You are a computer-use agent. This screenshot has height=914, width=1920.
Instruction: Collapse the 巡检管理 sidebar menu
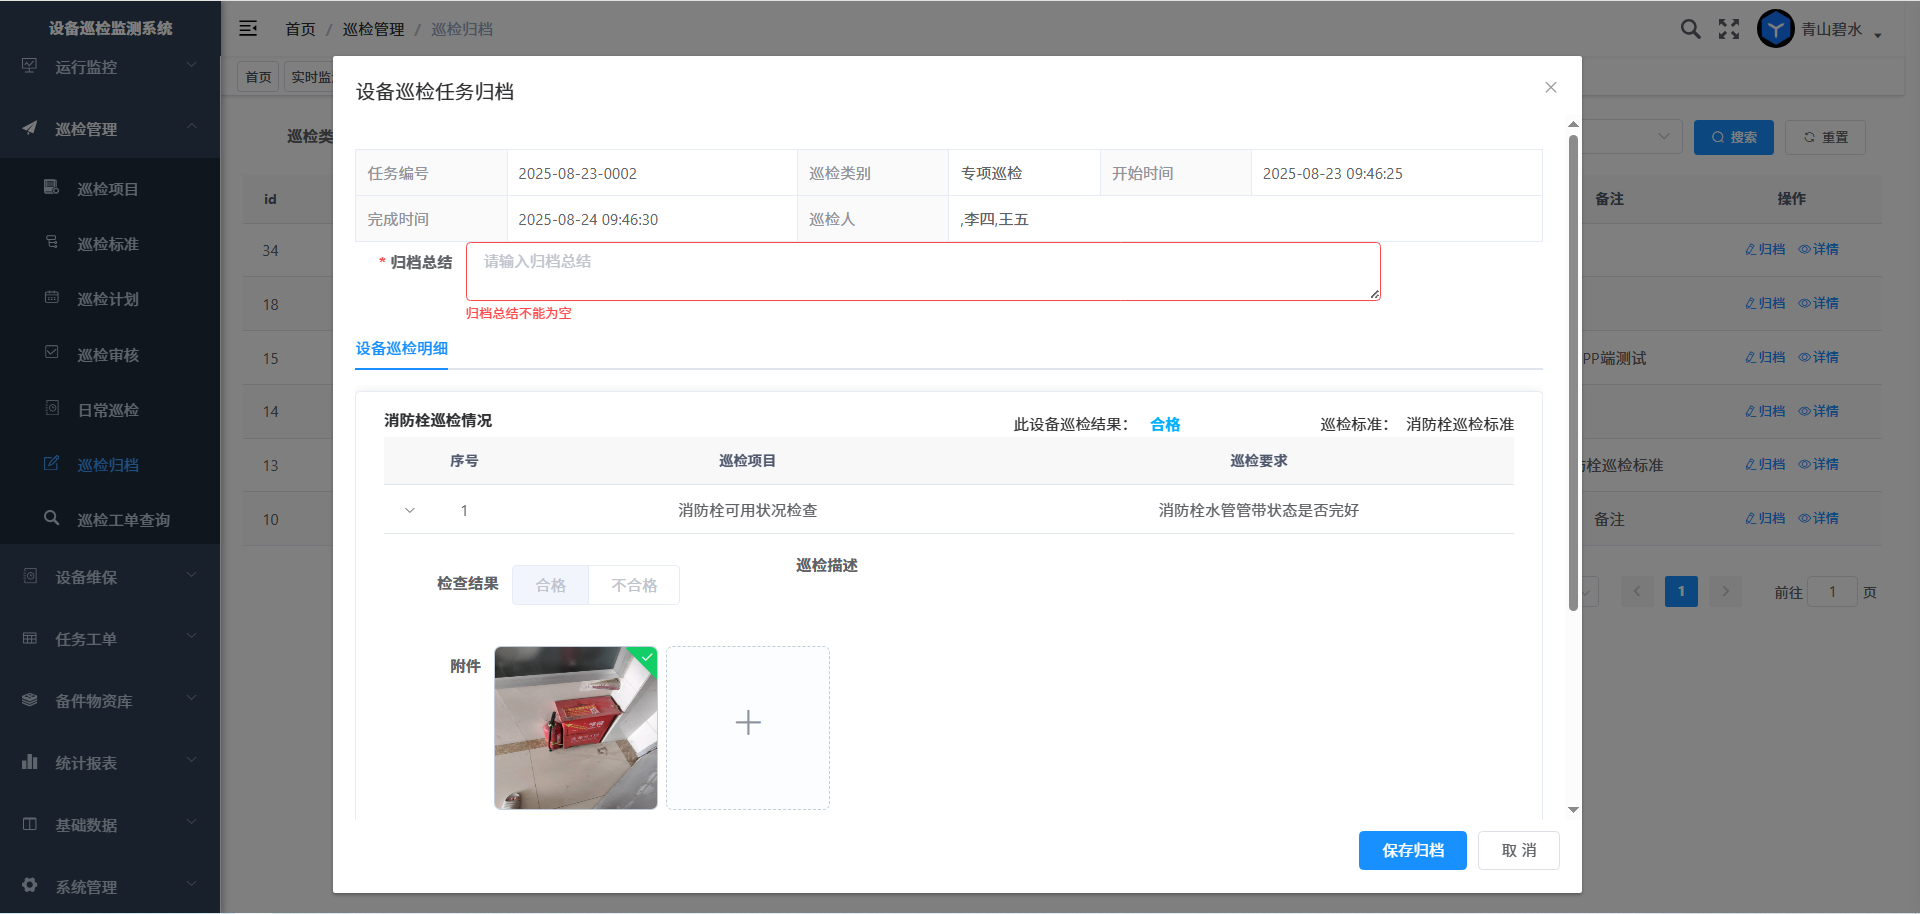pos(110,129)
